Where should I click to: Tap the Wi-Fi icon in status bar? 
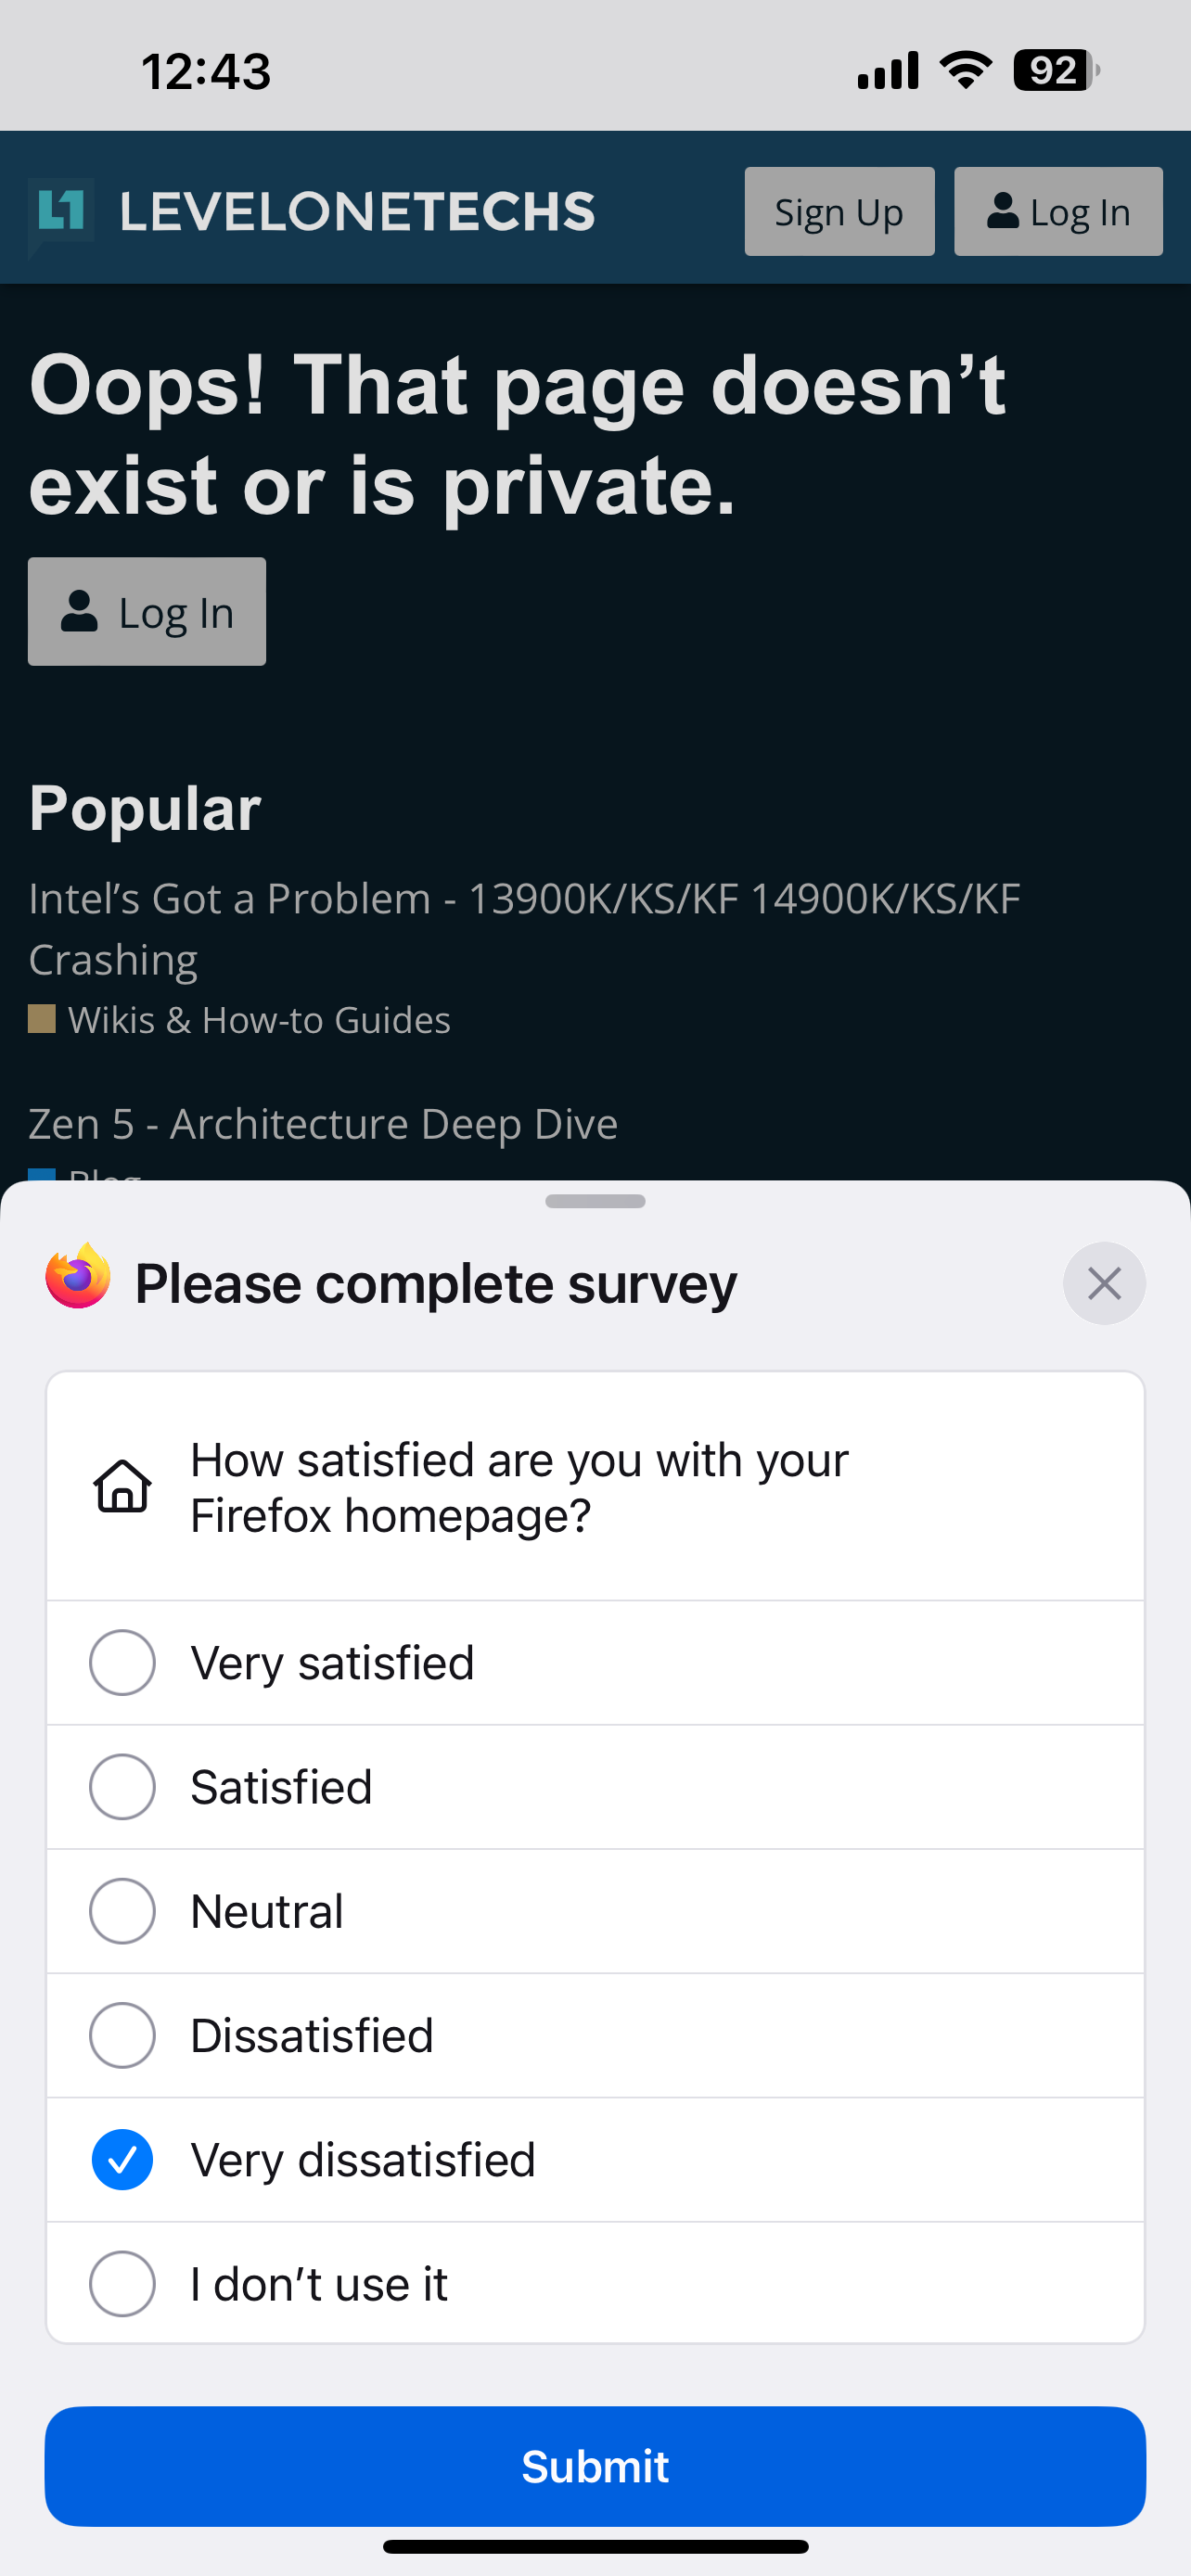pos(965,70)
